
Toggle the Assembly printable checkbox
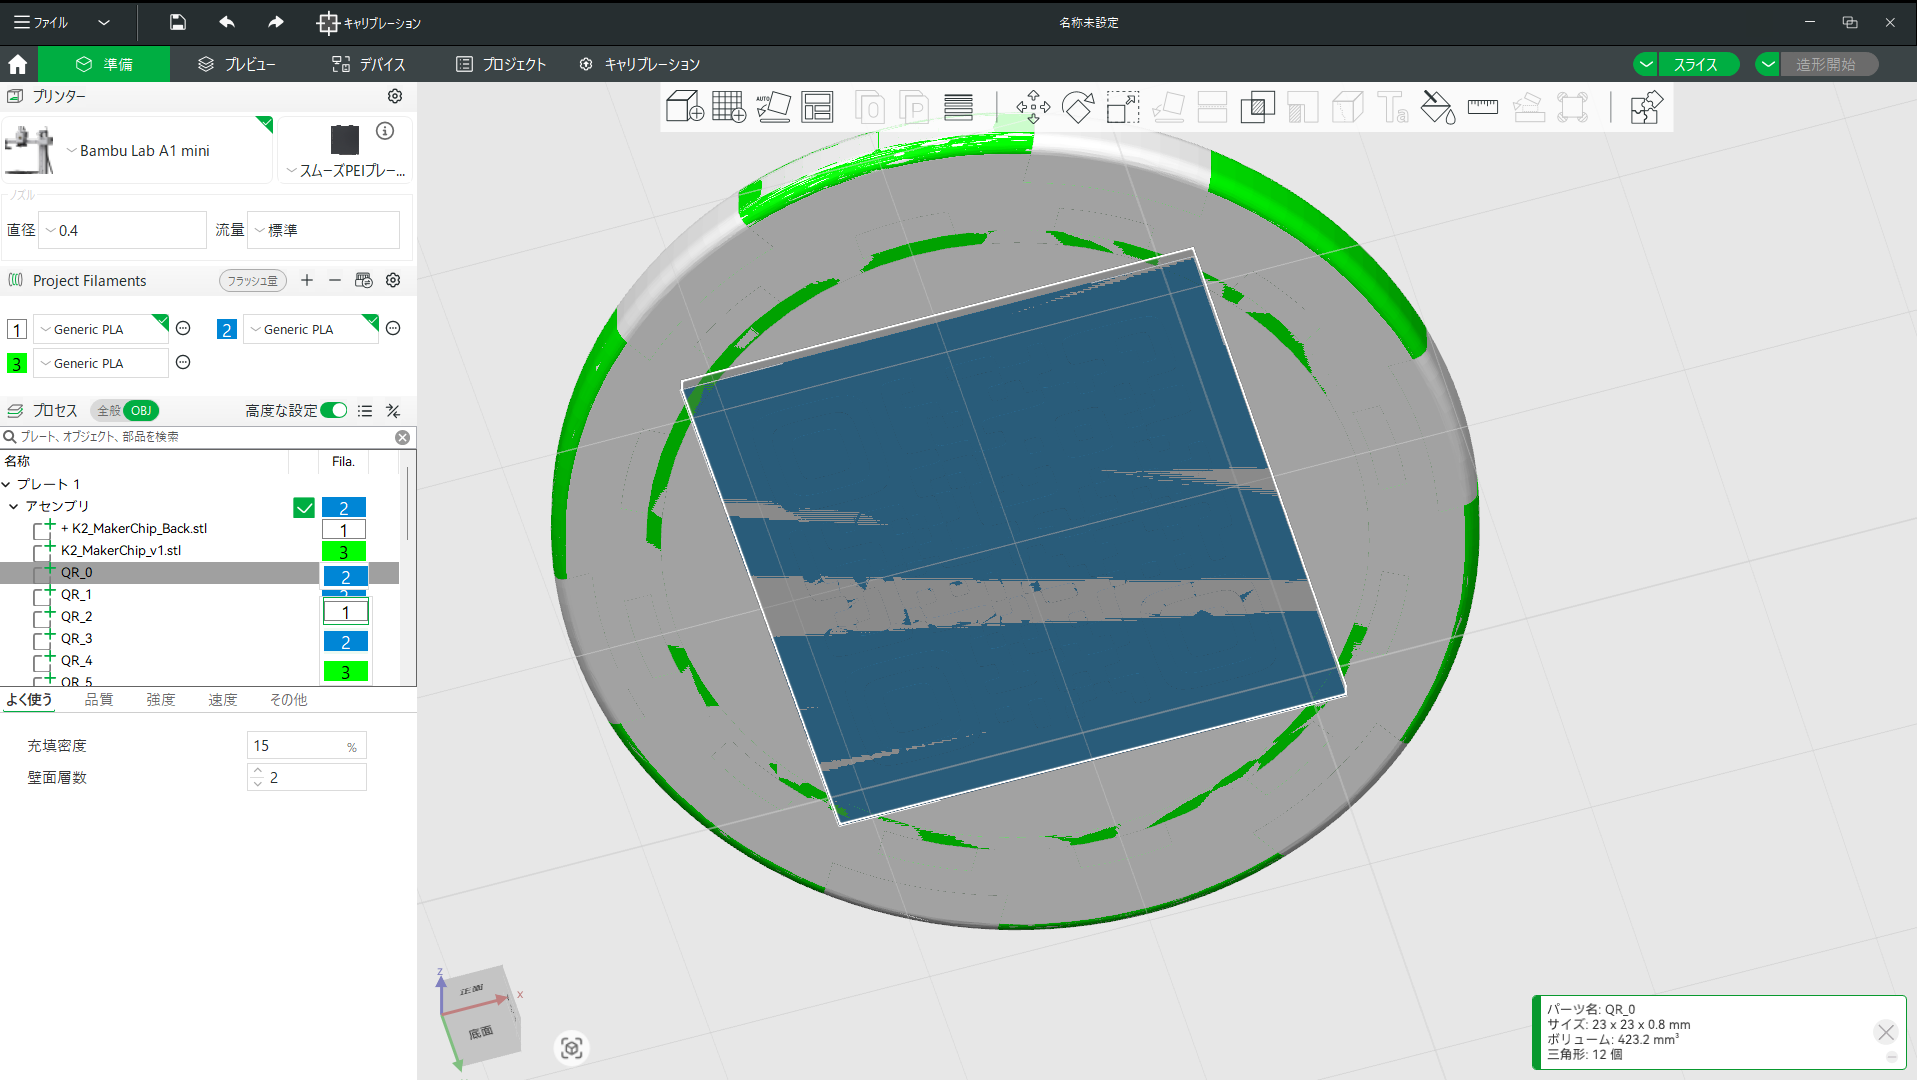coord(304,508)
